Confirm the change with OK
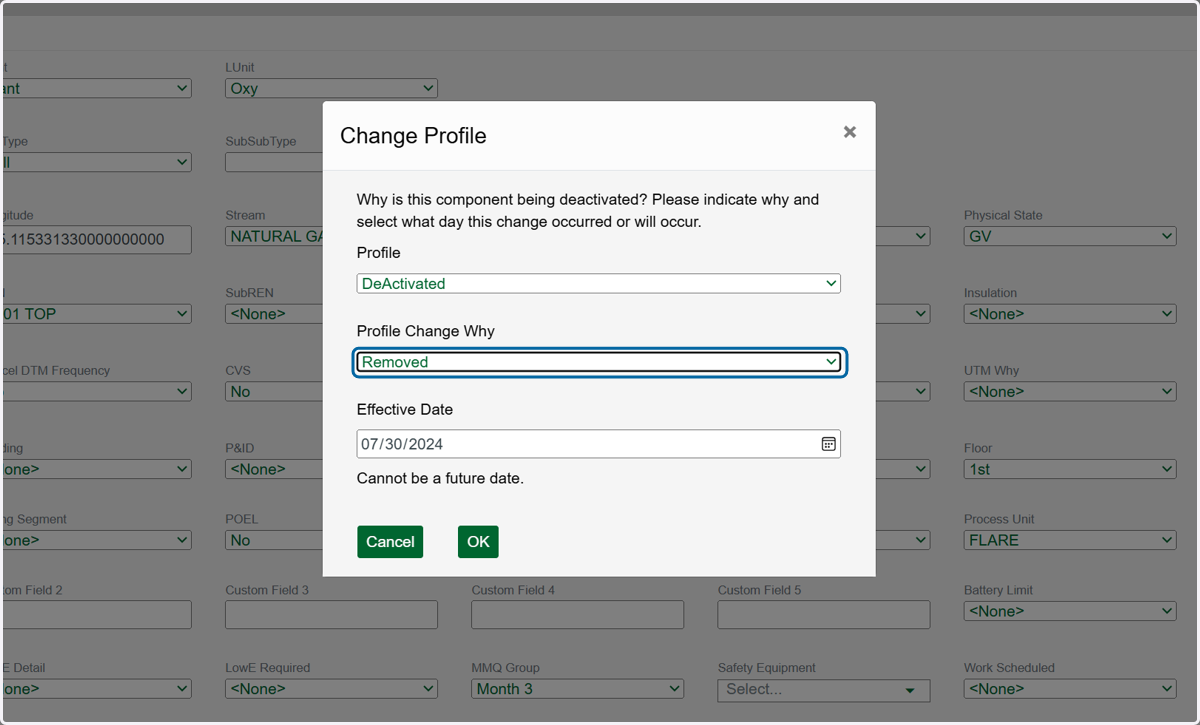Screen dimensions: 1200x725 [478, 542]
